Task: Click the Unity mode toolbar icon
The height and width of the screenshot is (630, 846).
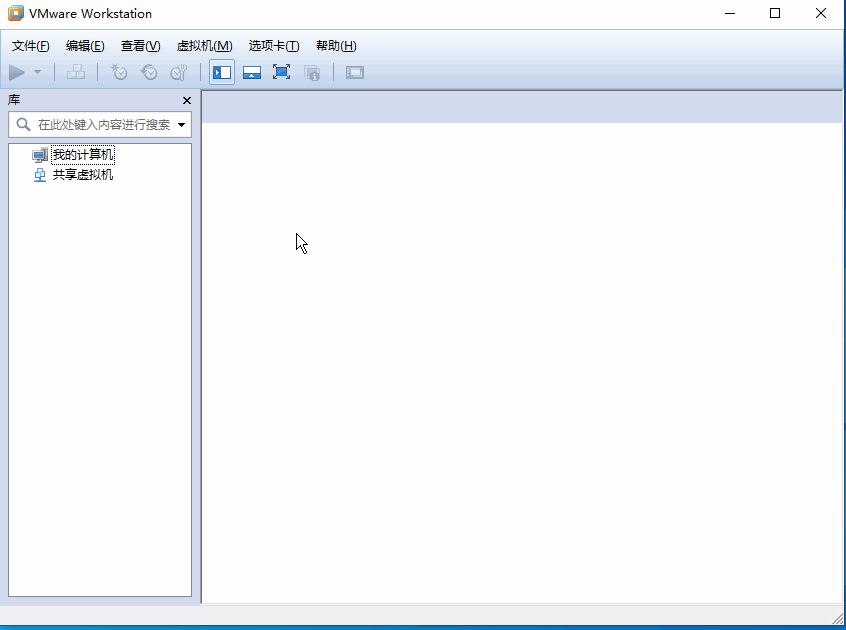Action: point(312,72)
